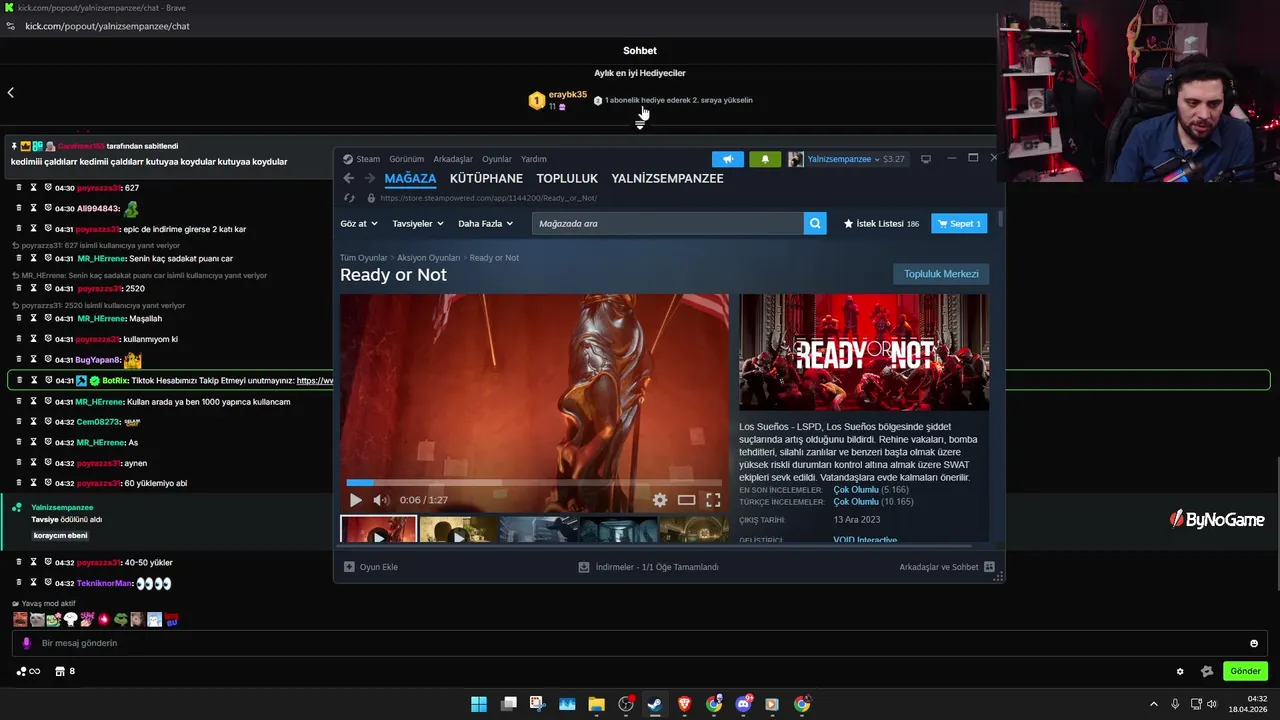Open VOID Interactive developer link

click(x=865, y=540)
